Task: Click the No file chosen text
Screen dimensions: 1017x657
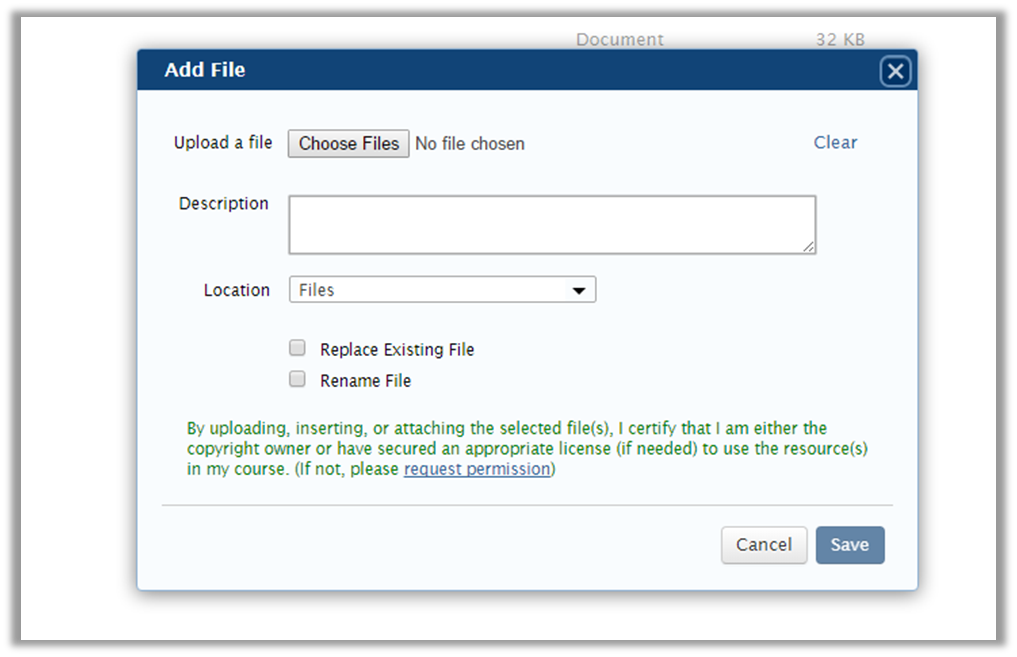Action: (469, 144)
